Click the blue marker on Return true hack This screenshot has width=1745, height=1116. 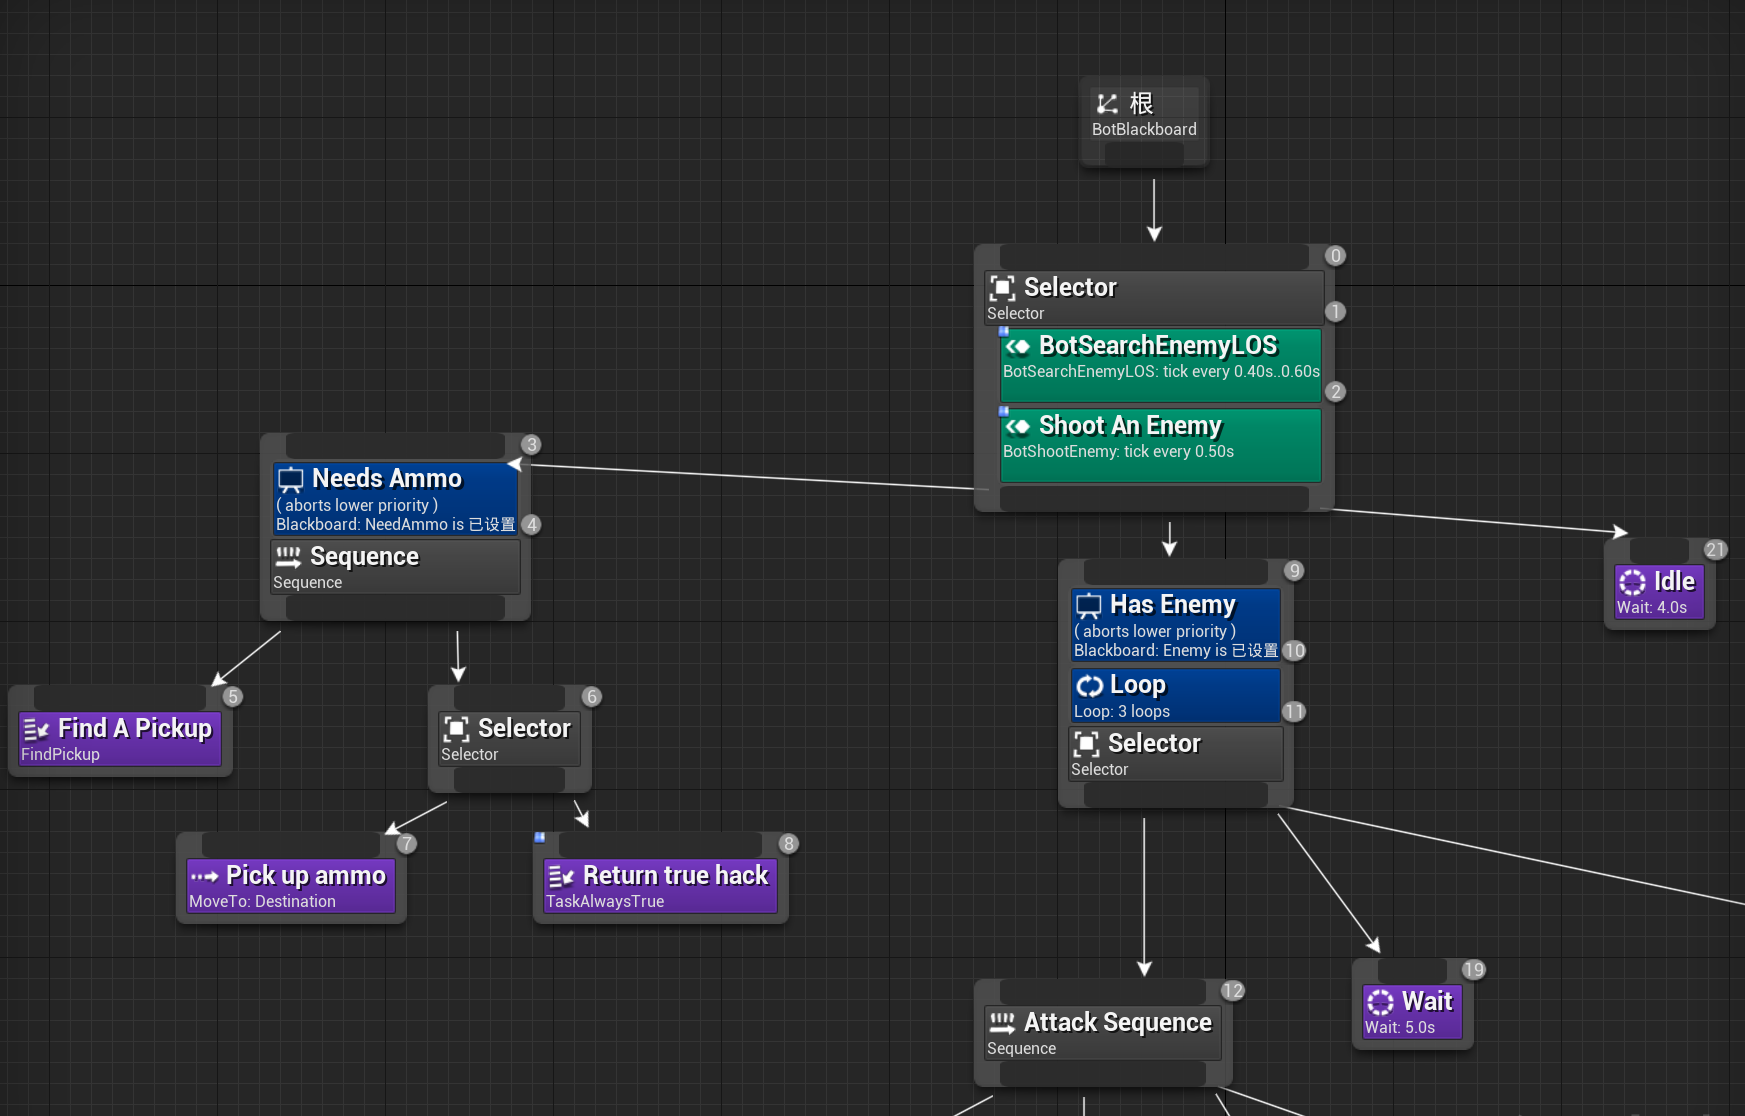tap(540, 837)
